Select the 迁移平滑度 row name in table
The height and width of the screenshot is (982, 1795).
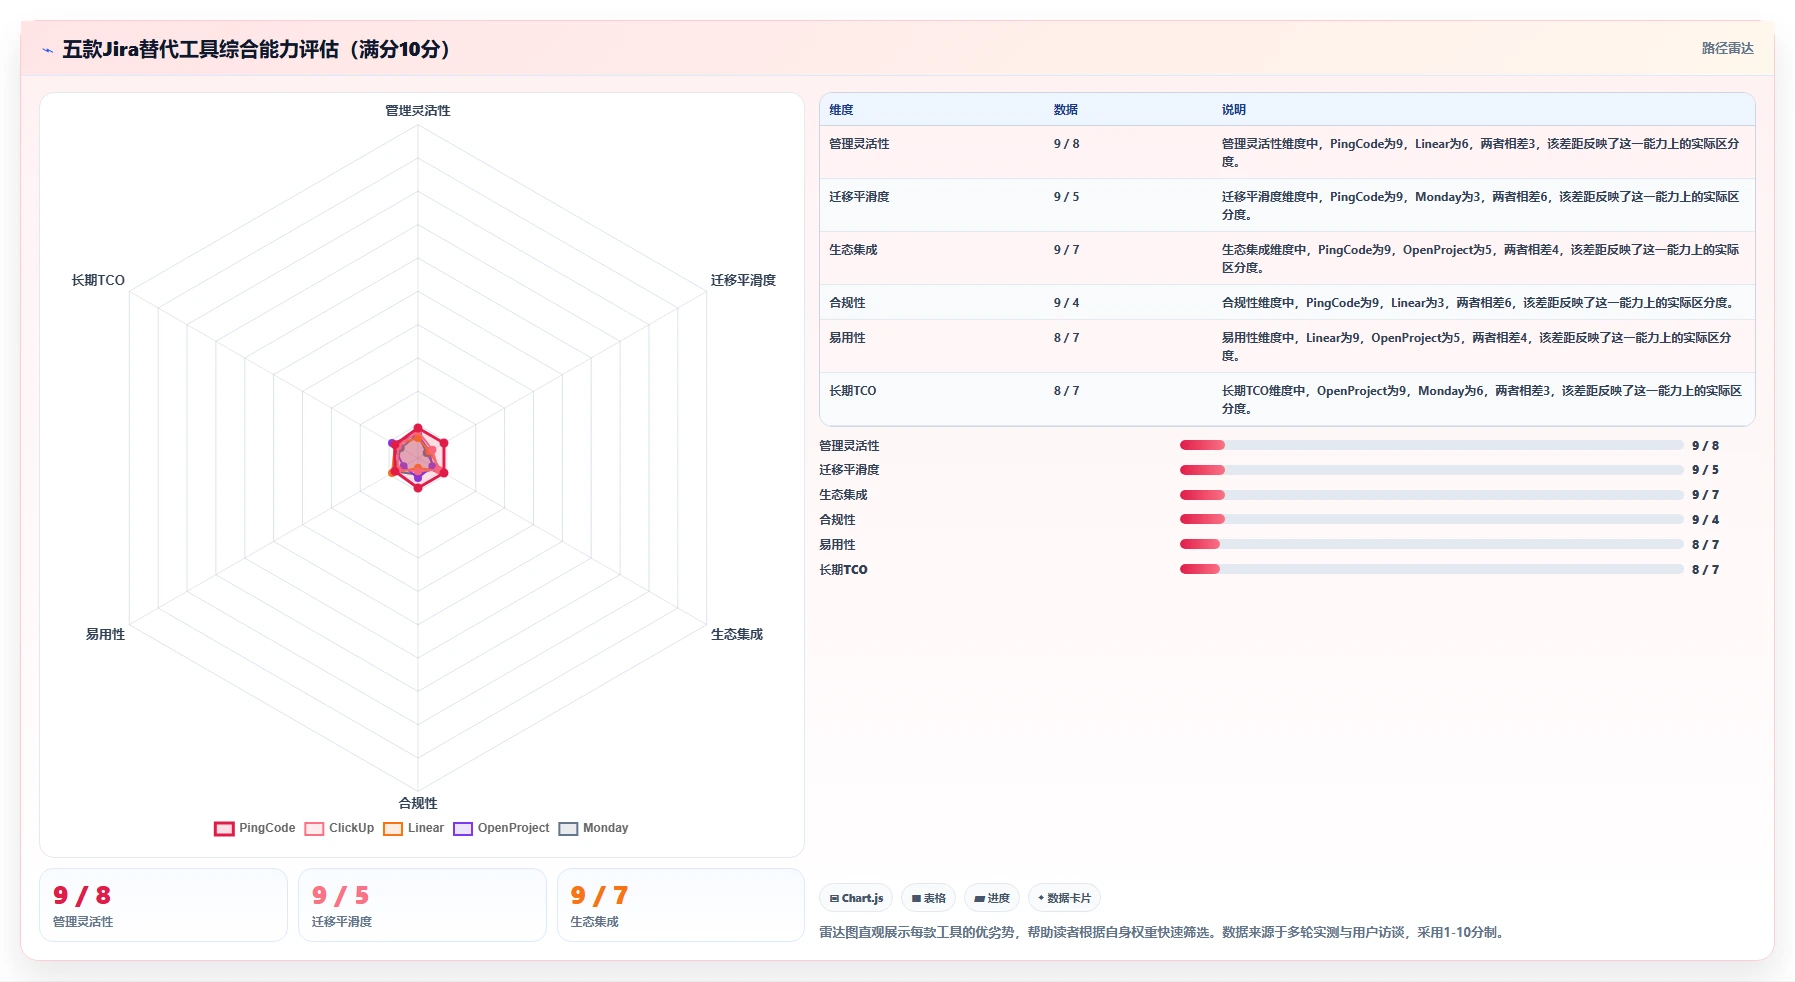point(859,197)
